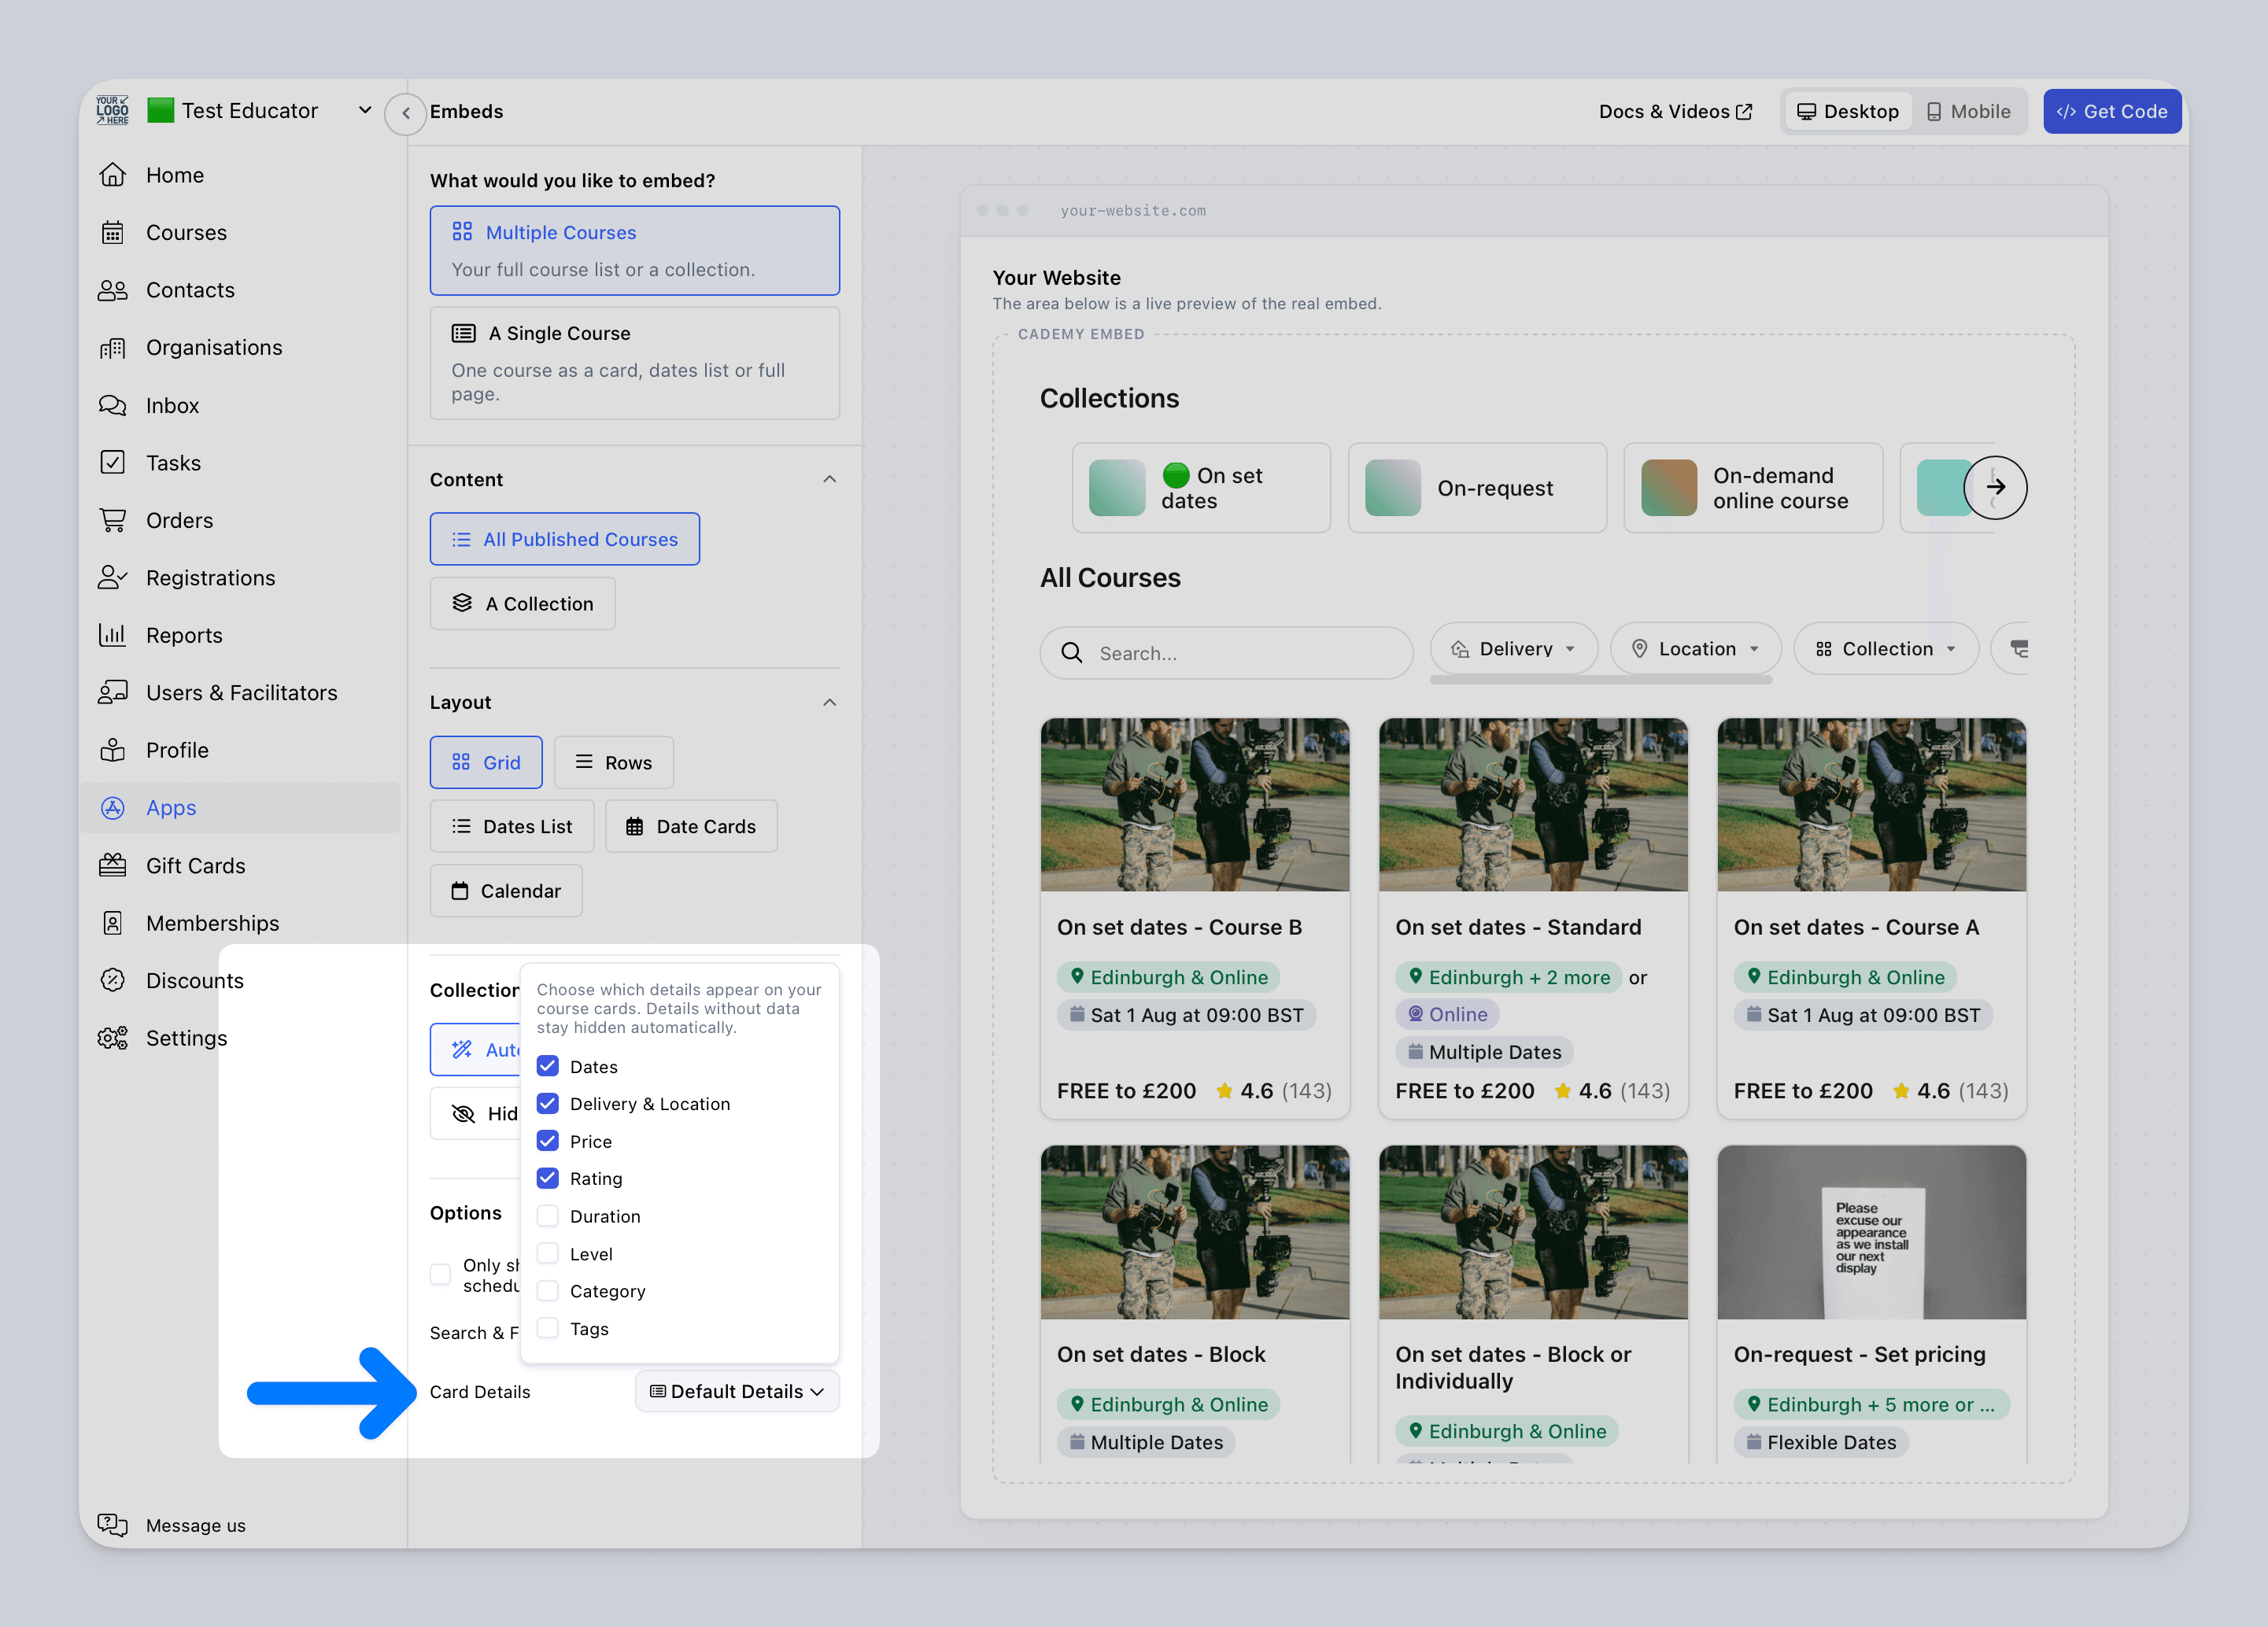Image resolution: width=2268 pixels, height=1627 pixels.
Task: Open the Location filter dropdown
Action: pyautogui.click(x=1696, y=649)
